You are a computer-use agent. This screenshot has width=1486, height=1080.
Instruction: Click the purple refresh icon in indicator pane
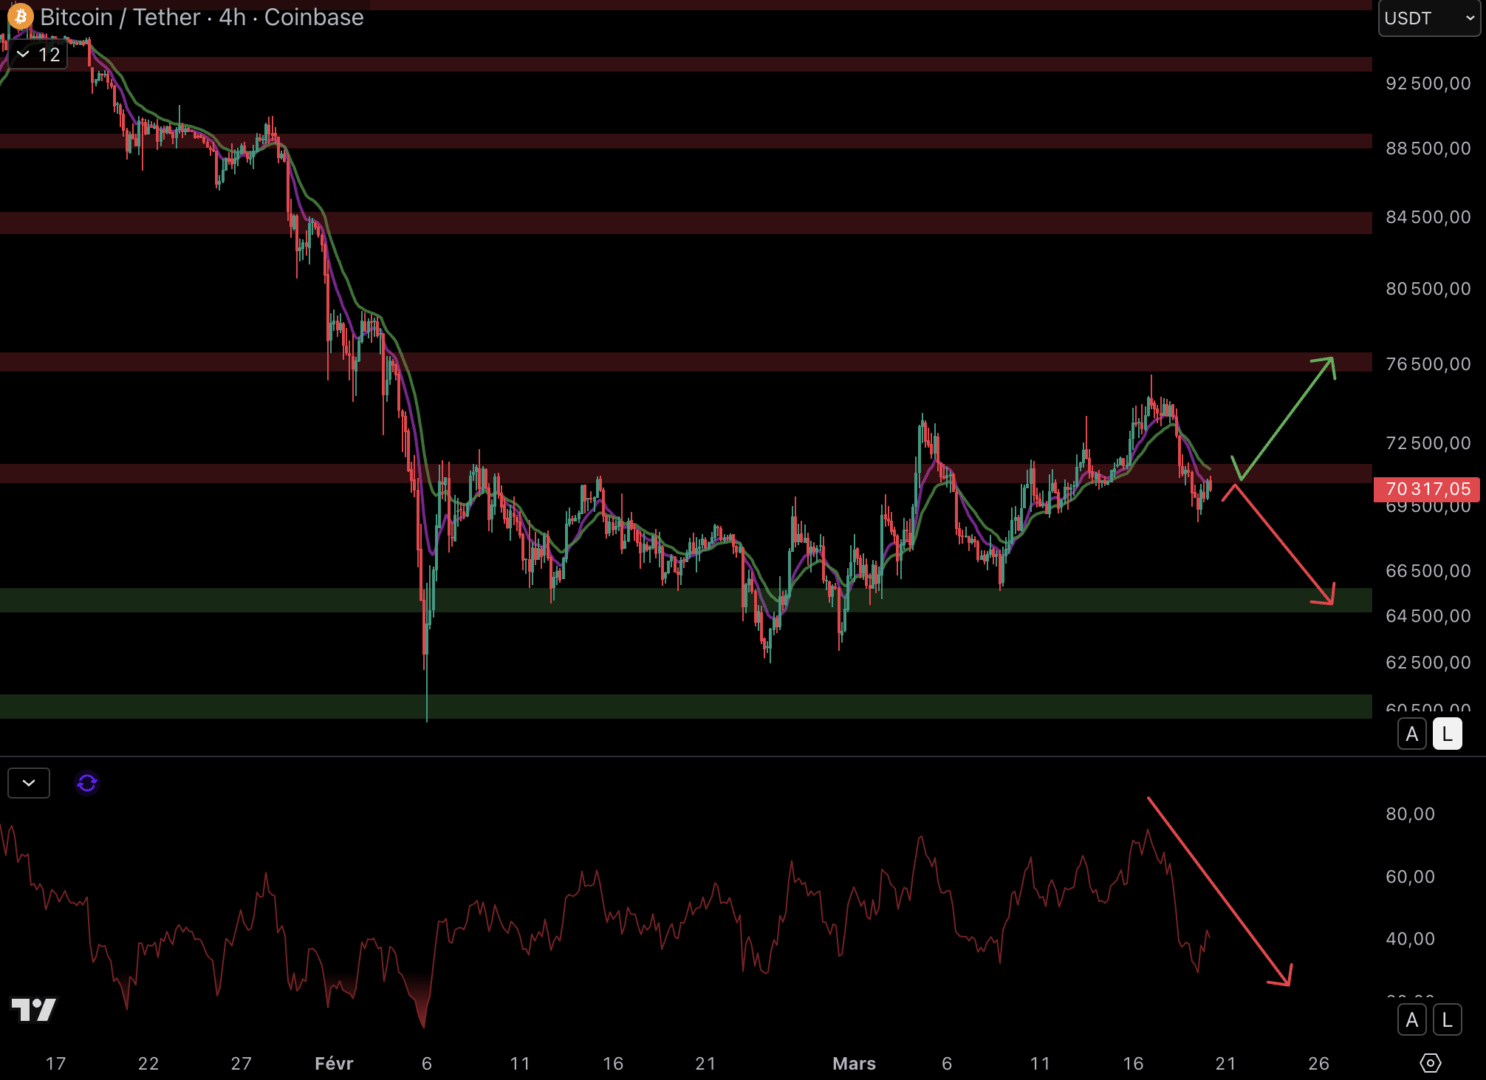[87, 783]
